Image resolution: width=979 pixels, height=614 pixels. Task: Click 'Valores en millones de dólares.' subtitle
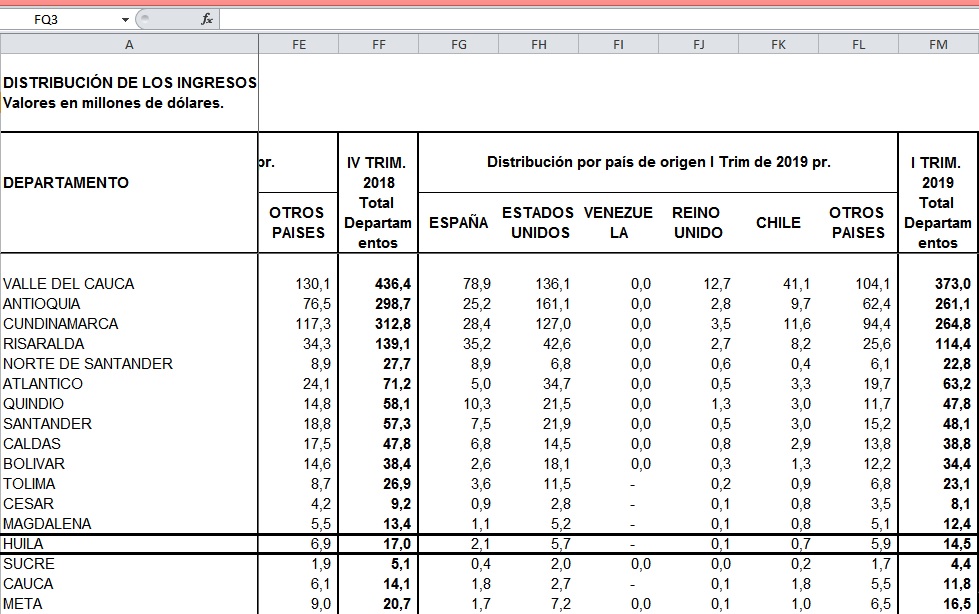coord(113,102)
